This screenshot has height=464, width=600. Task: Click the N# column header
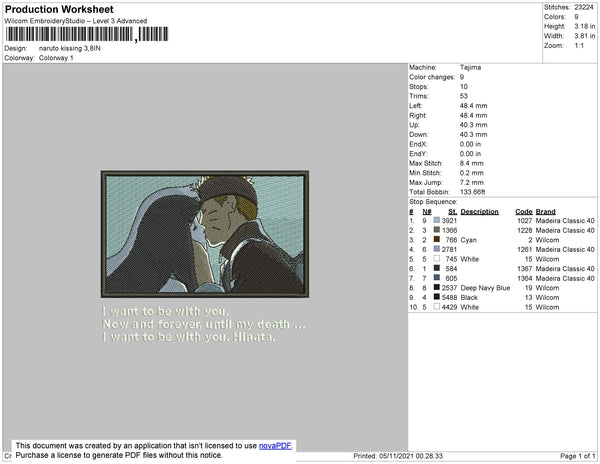coord(427,212)
